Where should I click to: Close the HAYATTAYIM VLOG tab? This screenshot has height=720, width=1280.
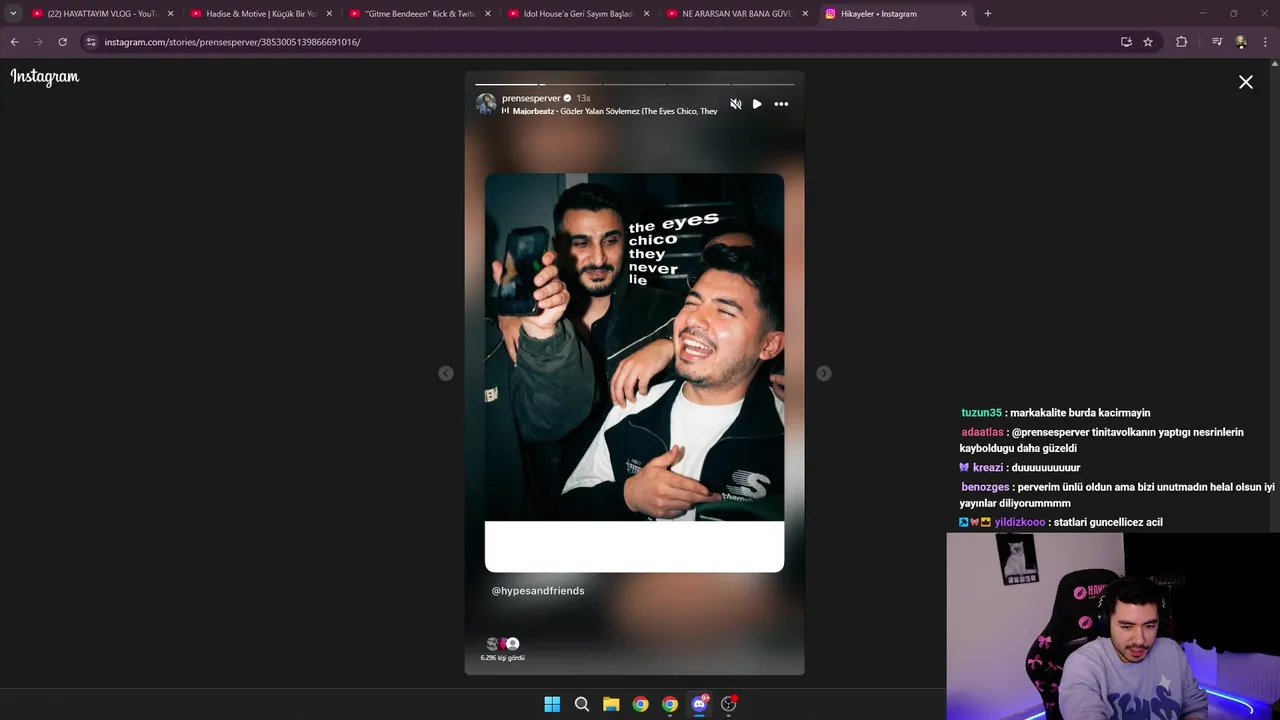click(170, 14)
